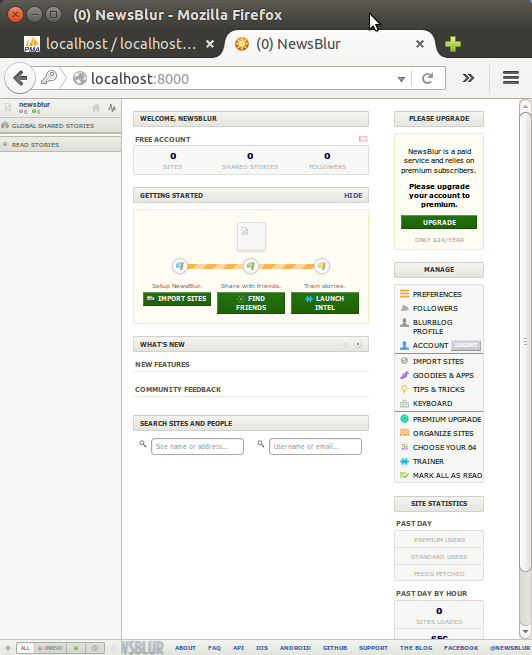
Task: Click the home dashboard icon in sidebar
Action: [96, 108]
